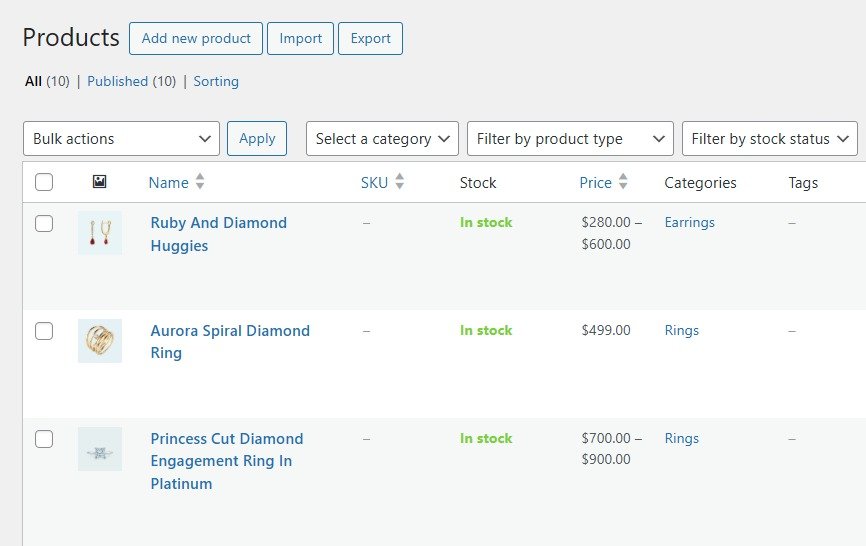Open Aurora Spiral Diamond Ring thumbnail

point(100,341)
